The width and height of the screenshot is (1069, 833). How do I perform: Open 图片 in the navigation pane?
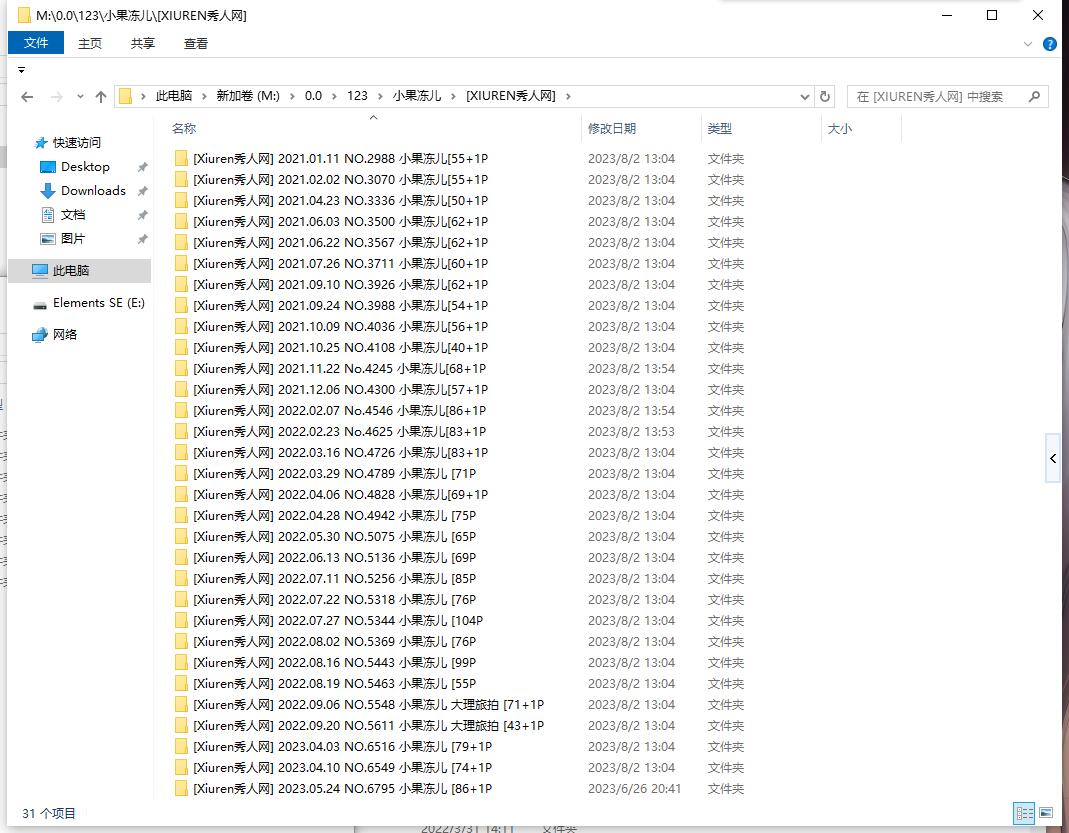(72, 239)
